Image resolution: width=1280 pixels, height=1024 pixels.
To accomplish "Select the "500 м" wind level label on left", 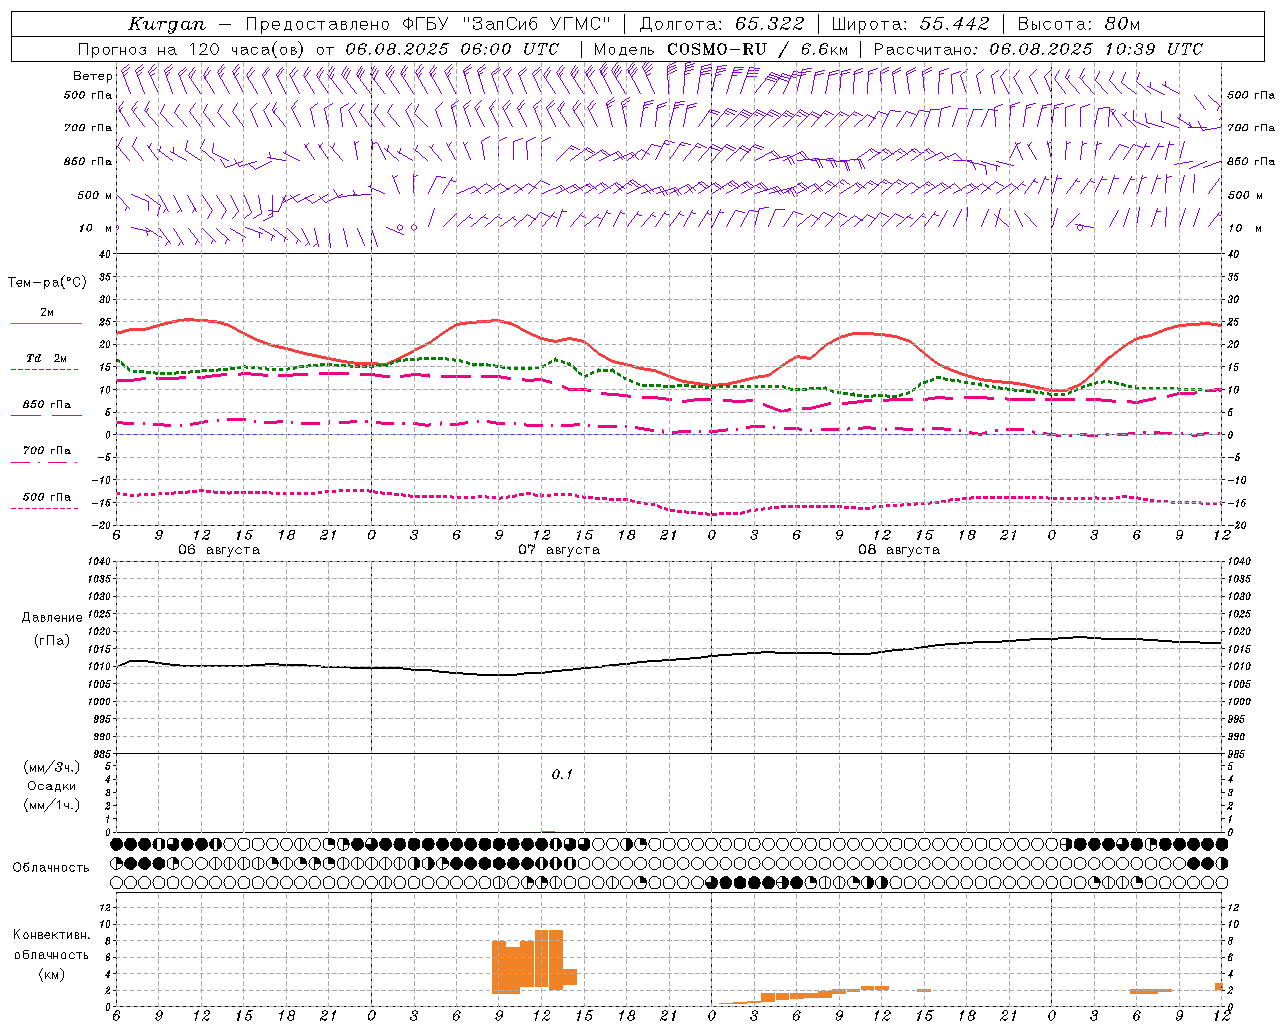I will click(x=95, y=195).
